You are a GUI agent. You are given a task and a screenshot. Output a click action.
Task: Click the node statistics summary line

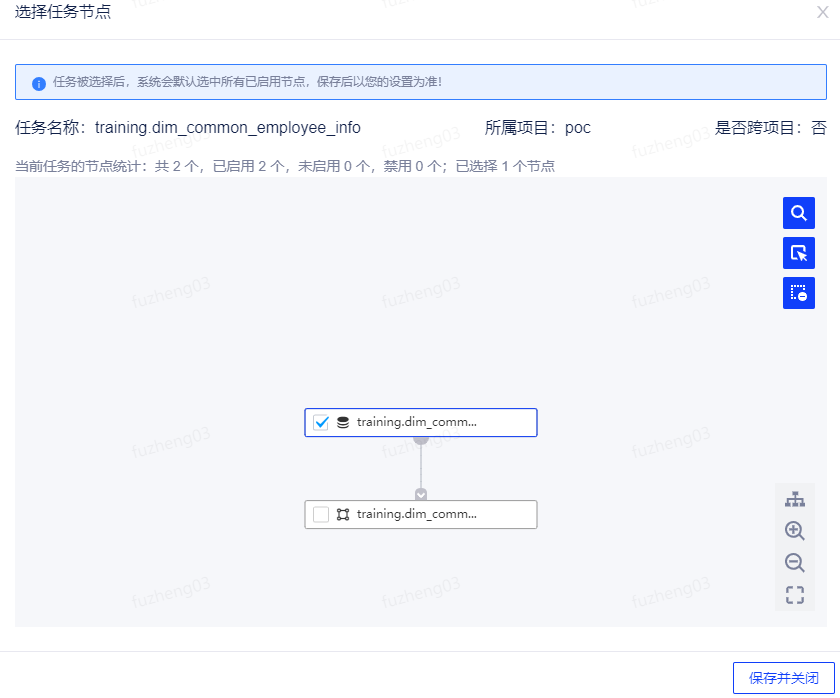285,166
